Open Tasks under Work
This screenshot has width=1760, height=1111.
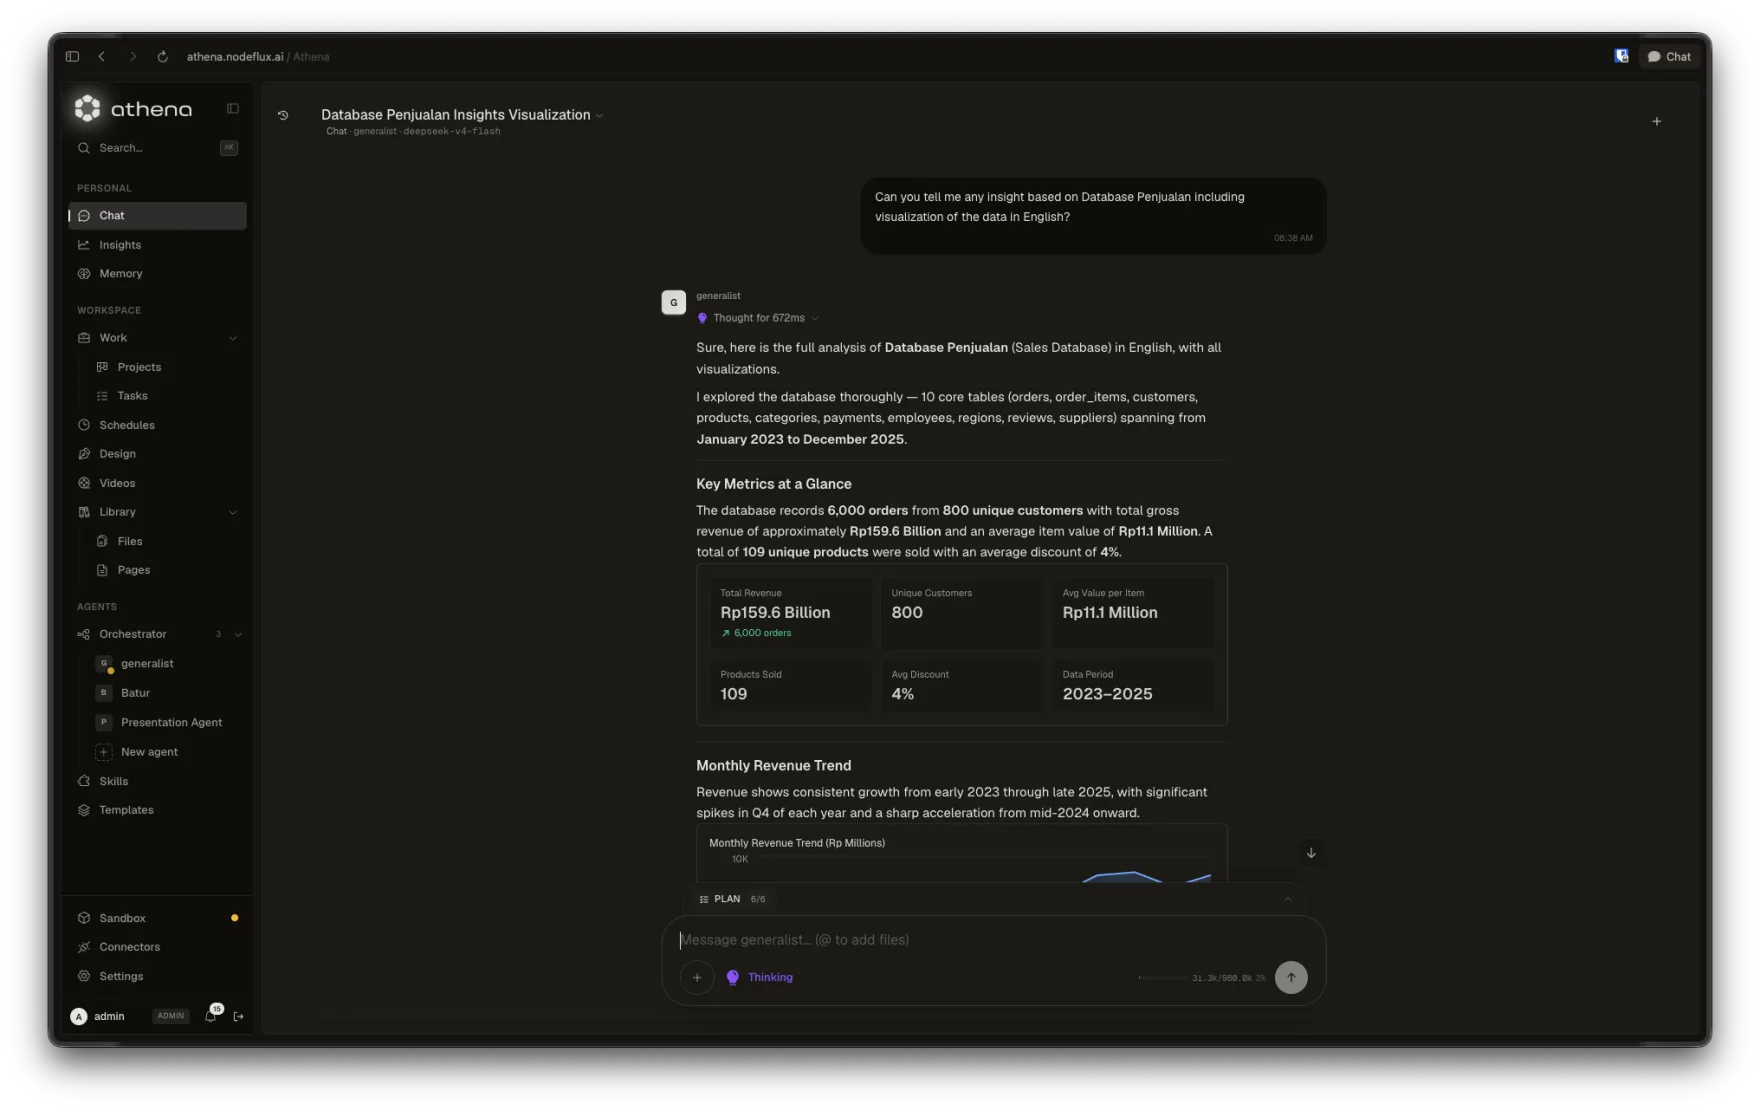[167, 396]
